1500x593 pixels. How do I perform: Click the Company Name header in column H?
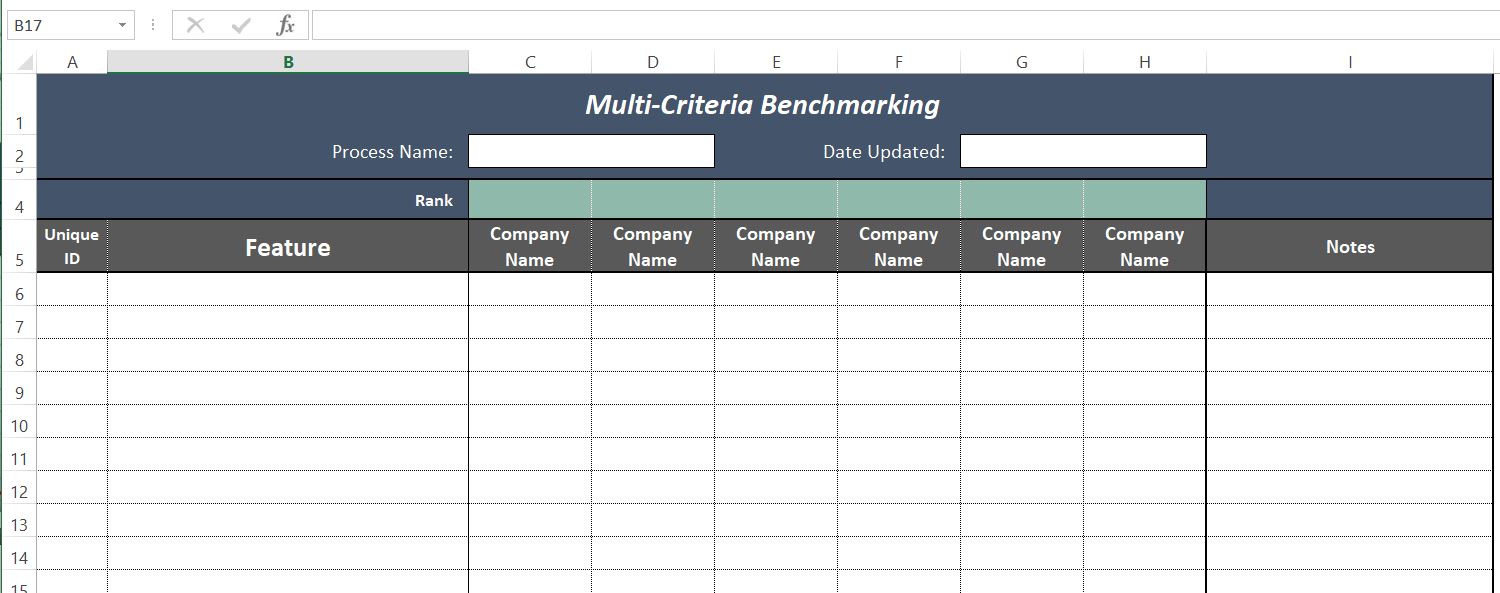[1145, 247]
